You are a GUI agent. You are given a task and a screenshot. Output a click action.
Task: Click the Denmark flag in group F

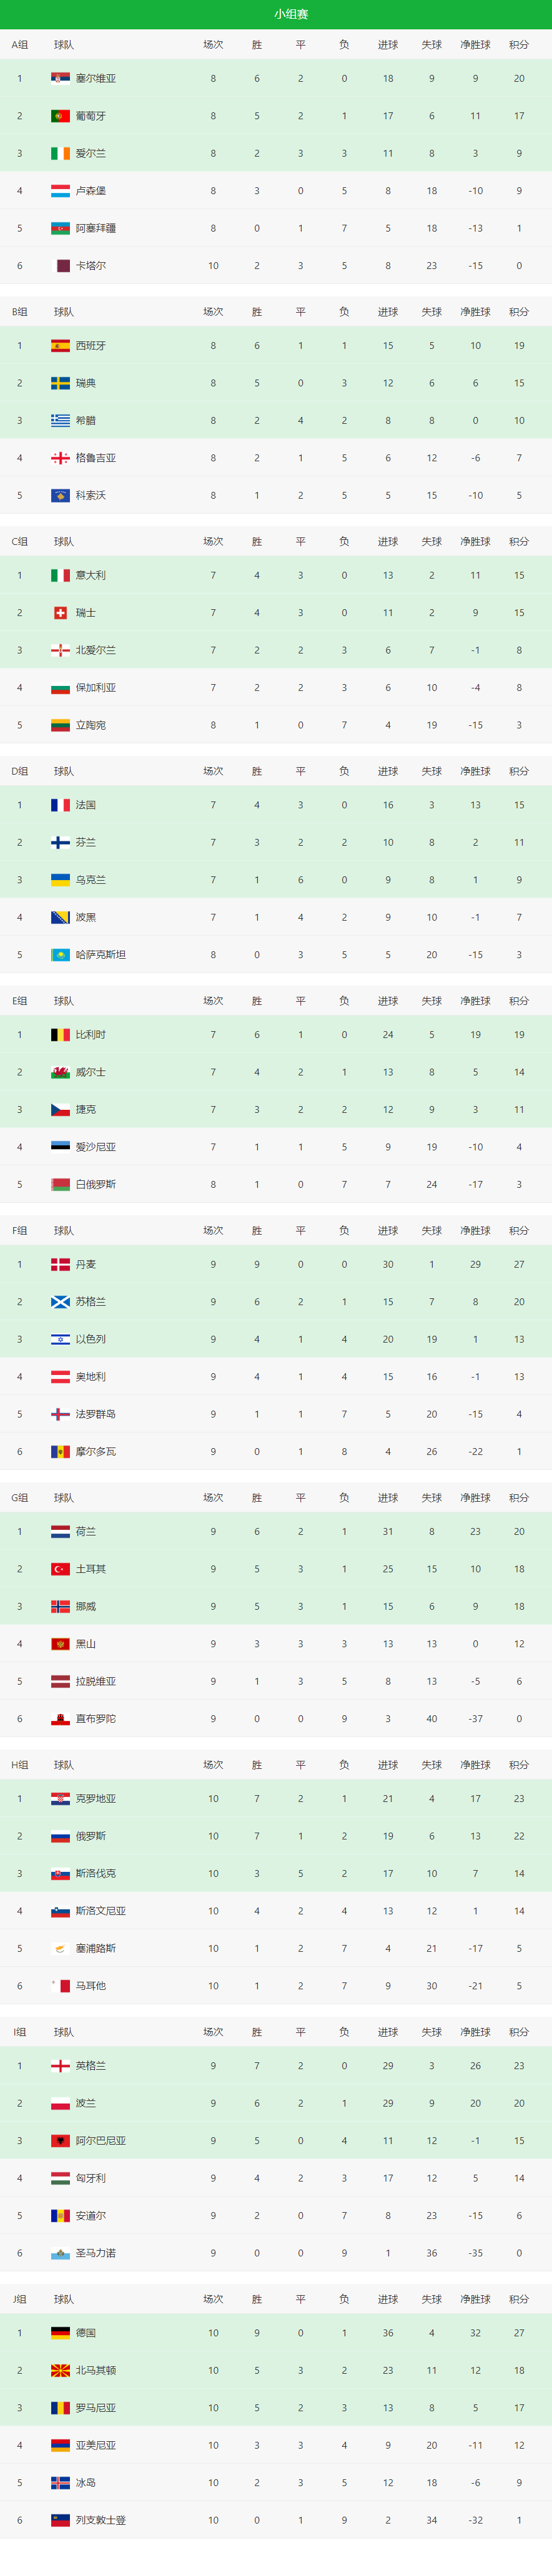click(60, 1264)
